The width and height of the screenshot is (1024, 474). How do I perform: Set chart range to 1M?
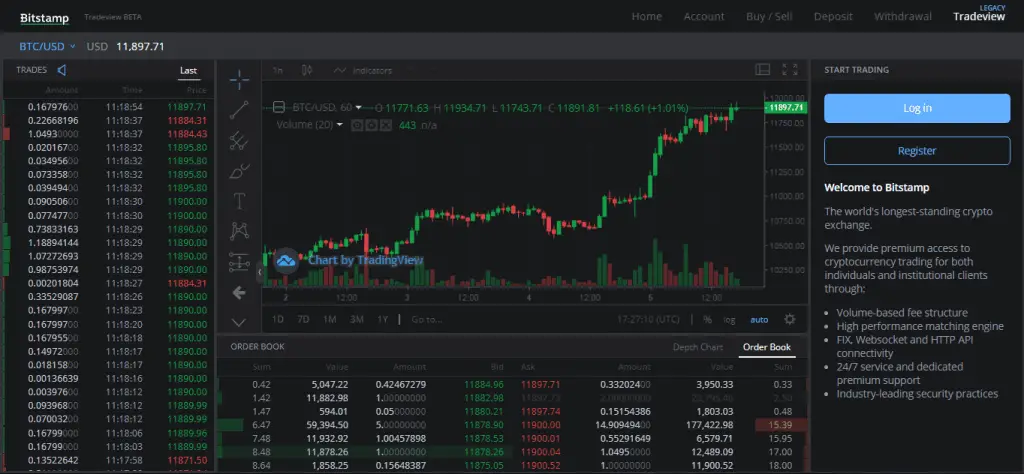tap(330, 319)
